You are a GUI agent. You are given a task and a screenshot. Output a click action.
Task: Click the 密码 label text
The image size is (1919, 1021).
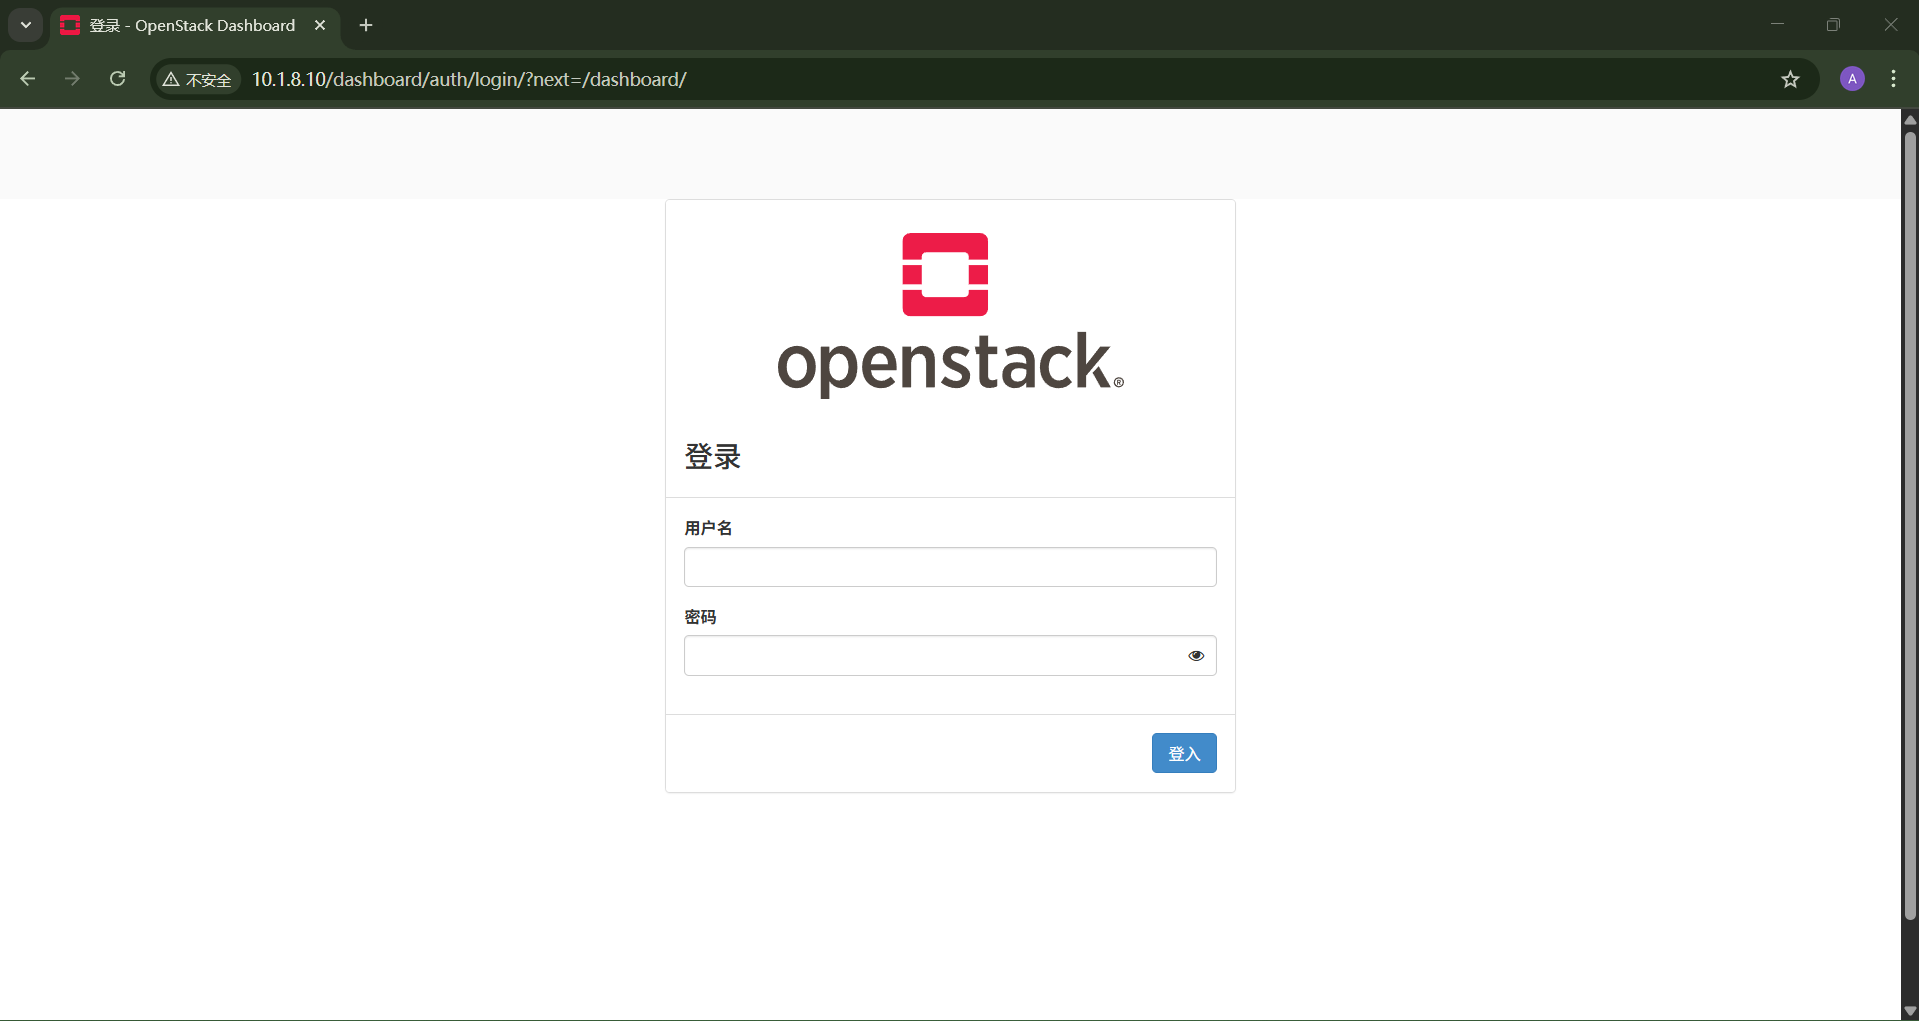(x=700, y=617)
